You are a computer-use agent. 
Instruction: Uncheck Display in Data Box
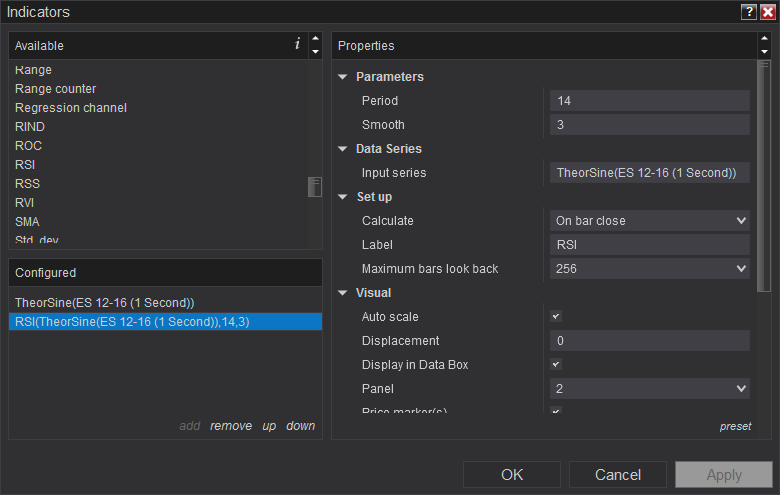click(x=556, y=364)
